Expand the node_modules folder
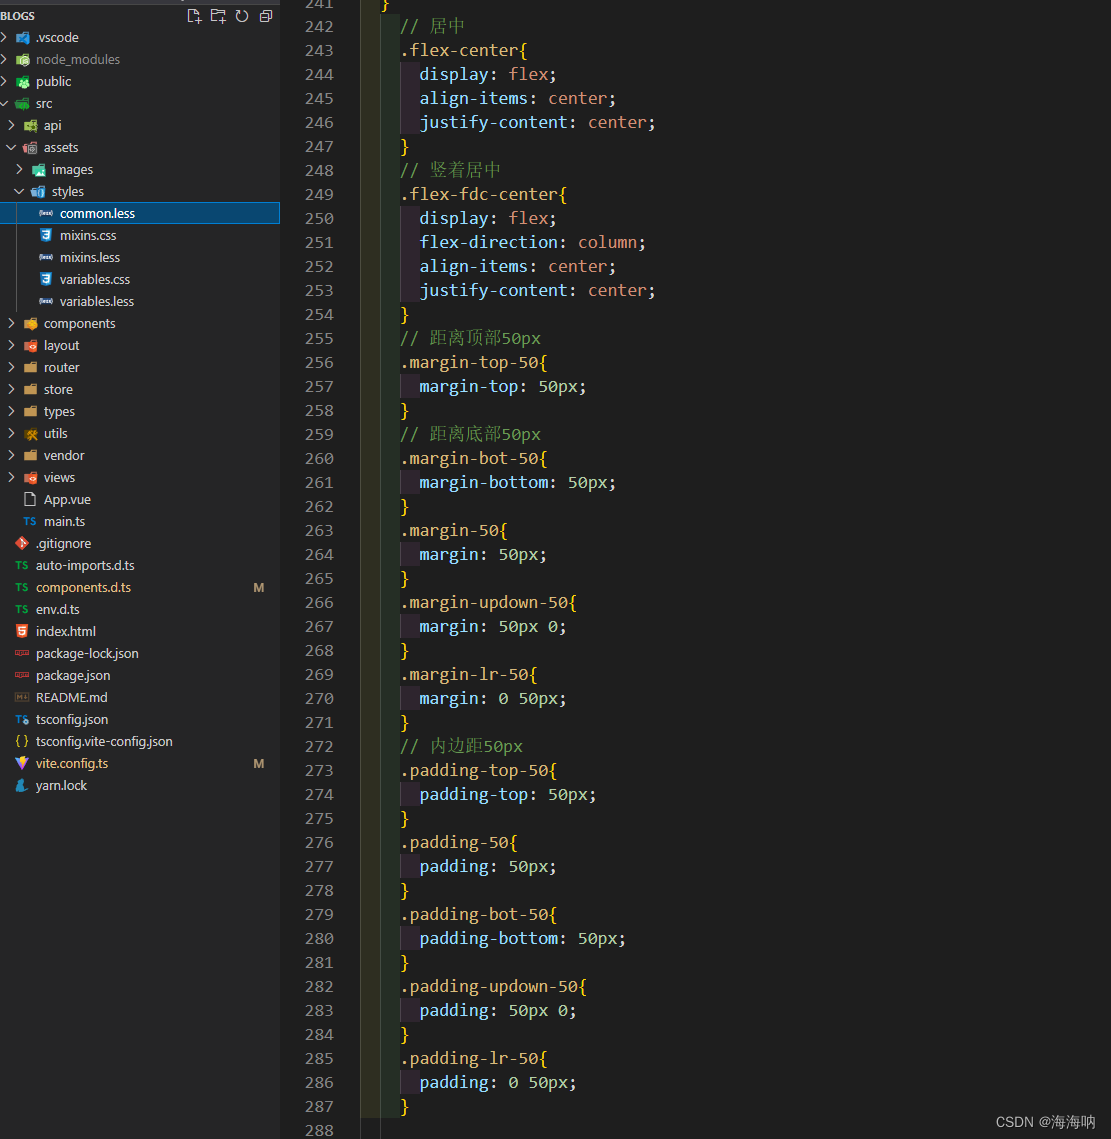1111x1139 pixels. 5,59
